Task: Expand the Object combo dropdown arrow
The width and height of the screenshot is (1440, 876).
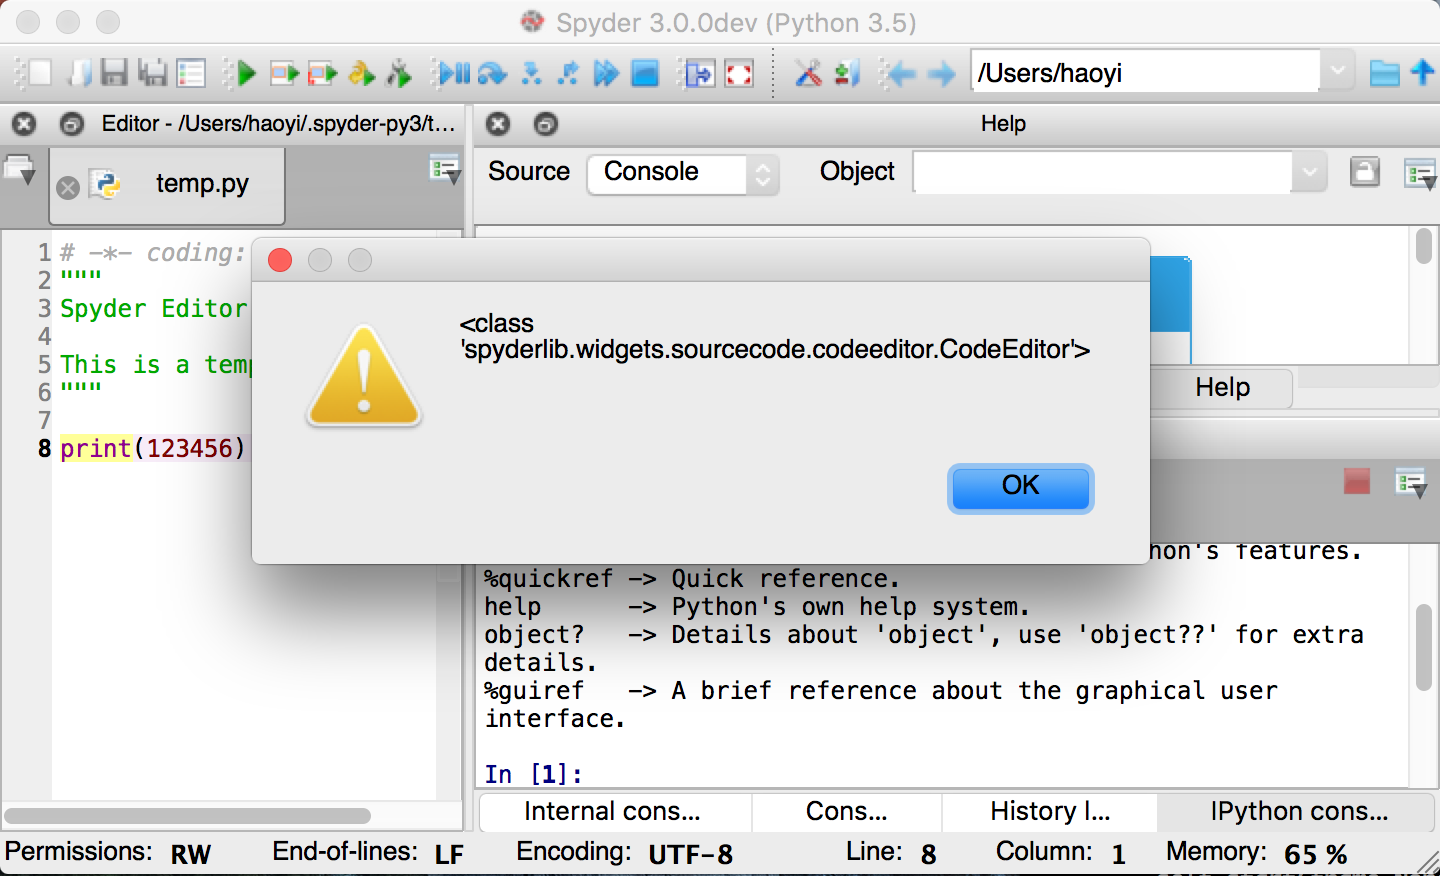Action: 1309,172
